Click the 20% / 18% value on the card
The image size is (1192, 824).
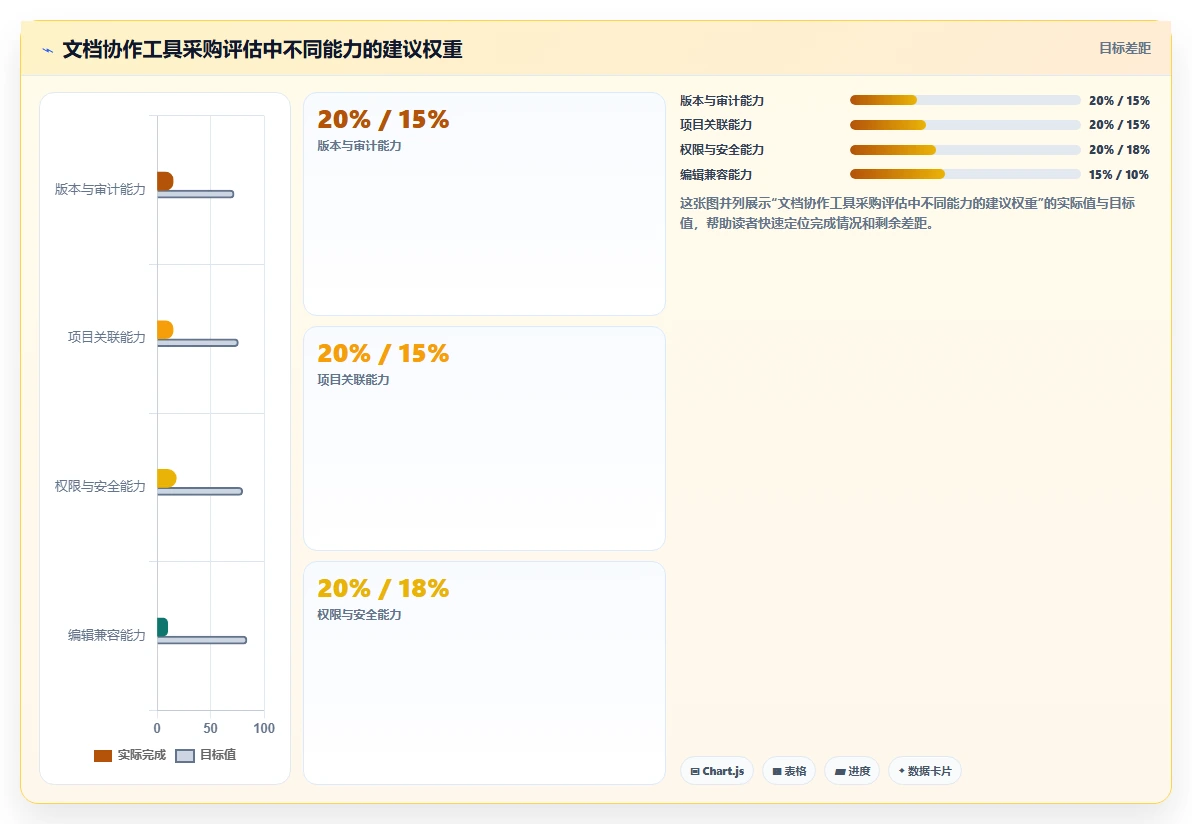383,588
